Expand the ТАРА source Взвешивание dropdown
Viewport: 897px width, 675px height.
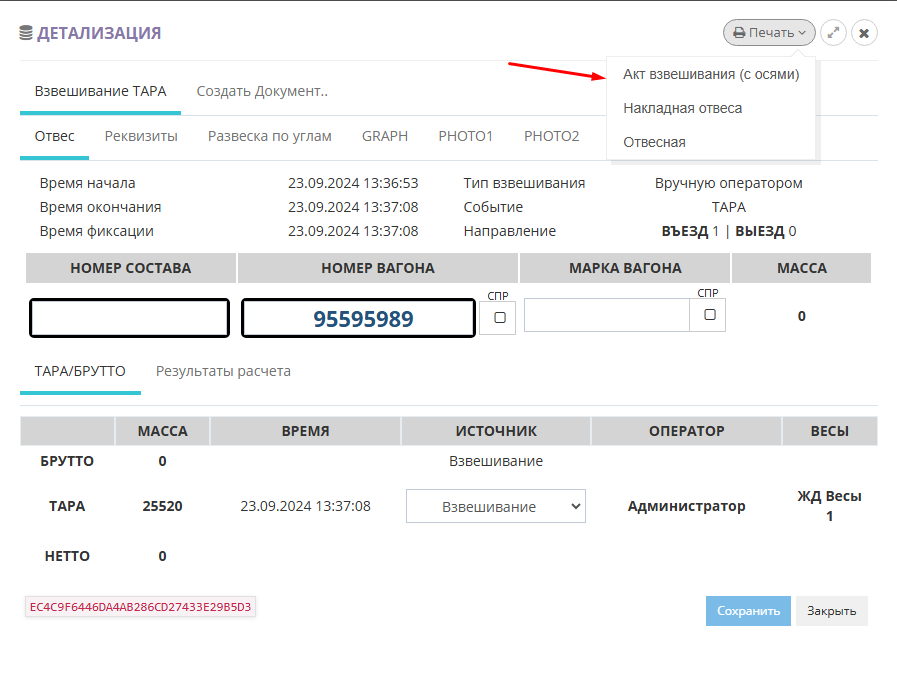[495, 506]
